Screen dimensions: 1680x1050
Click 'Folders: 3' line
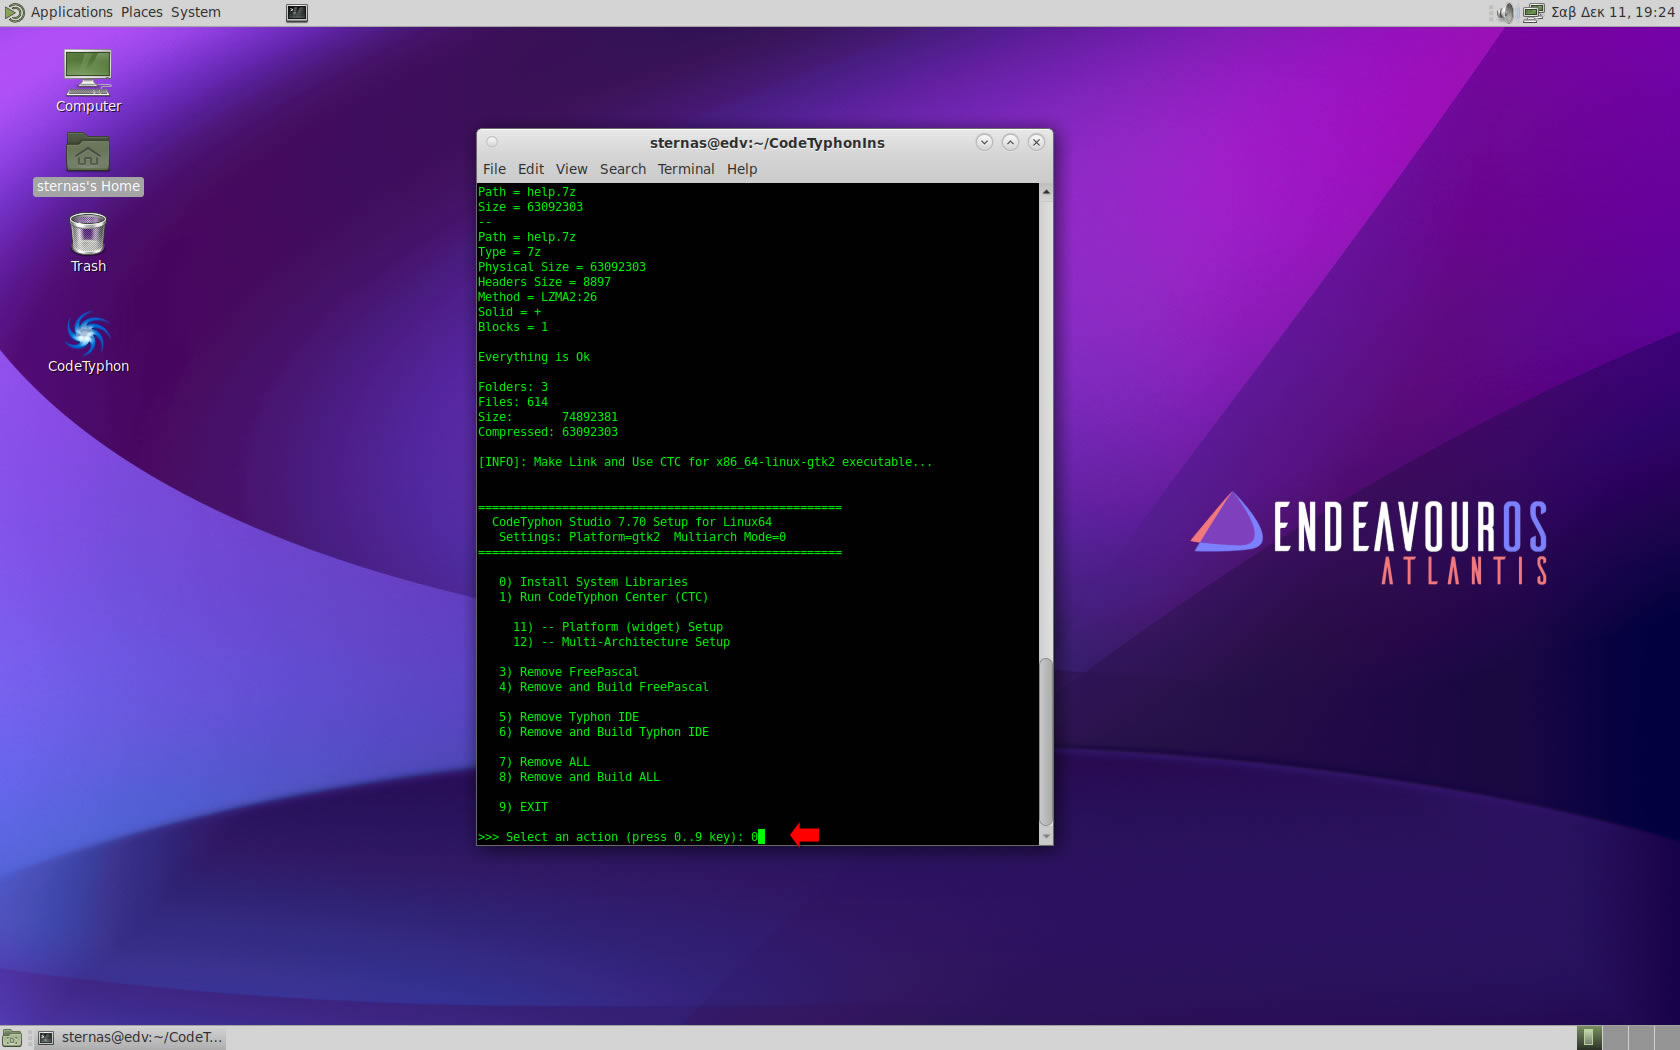click(513, 387)
